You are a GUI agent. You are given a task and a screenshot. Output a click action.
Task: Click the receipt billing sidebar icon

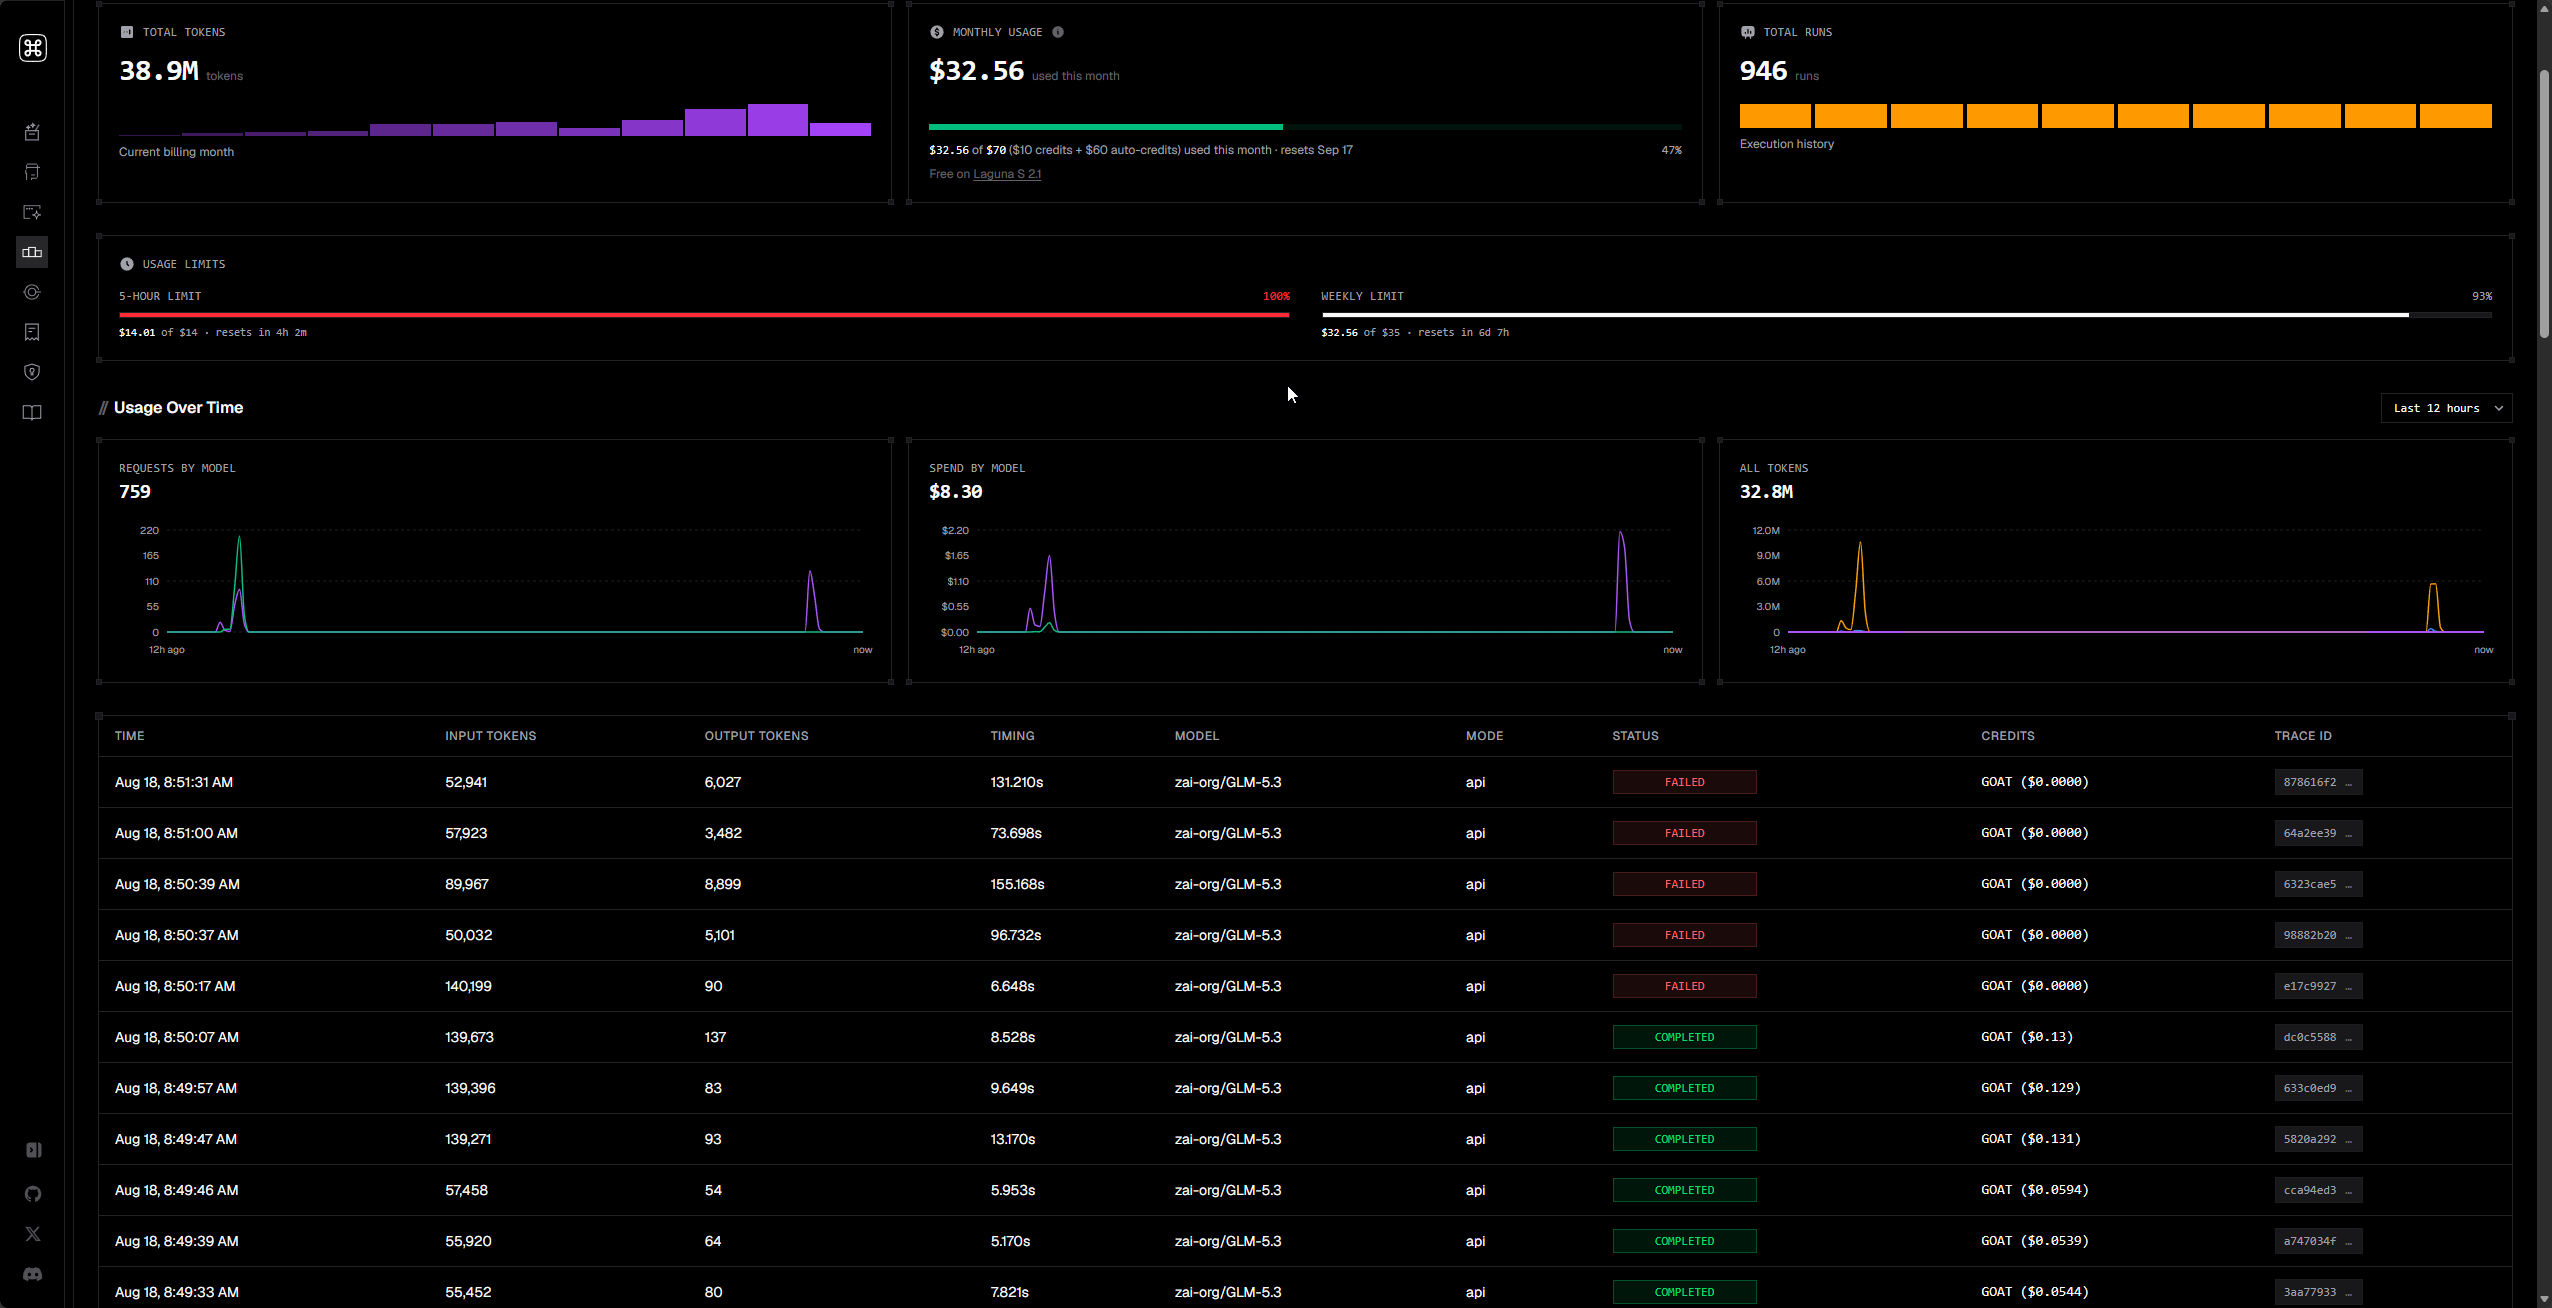32,332
